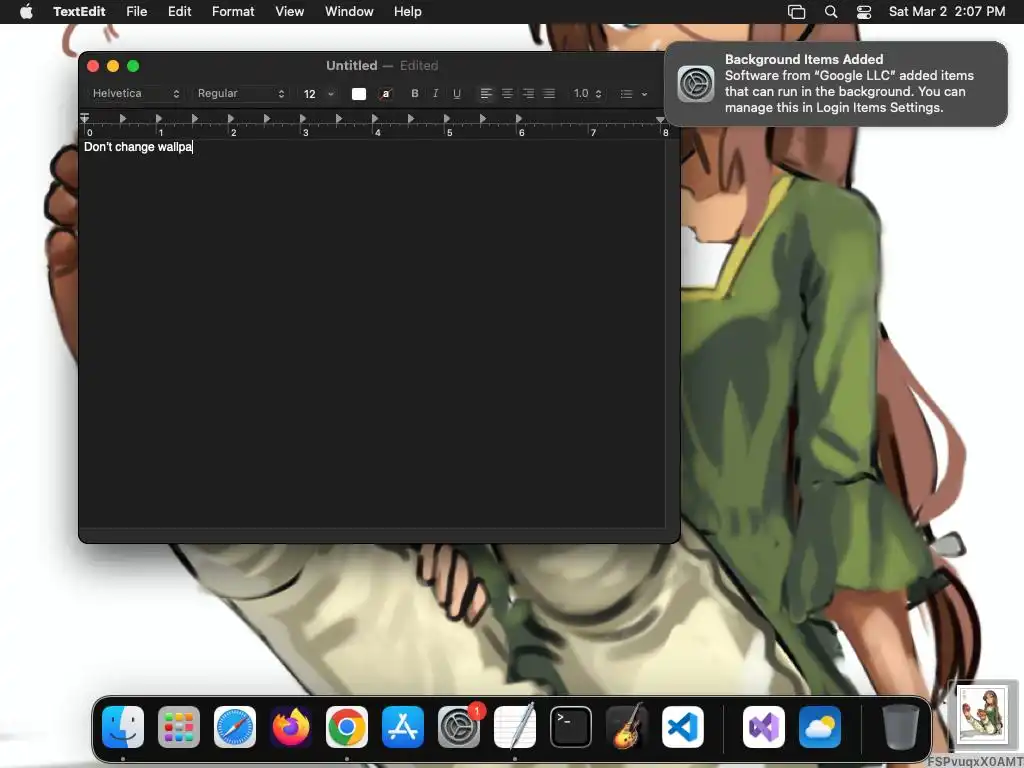Justify the text
Image resolution: width=1024 pixels, height=768 pixels.
[549, 93]
